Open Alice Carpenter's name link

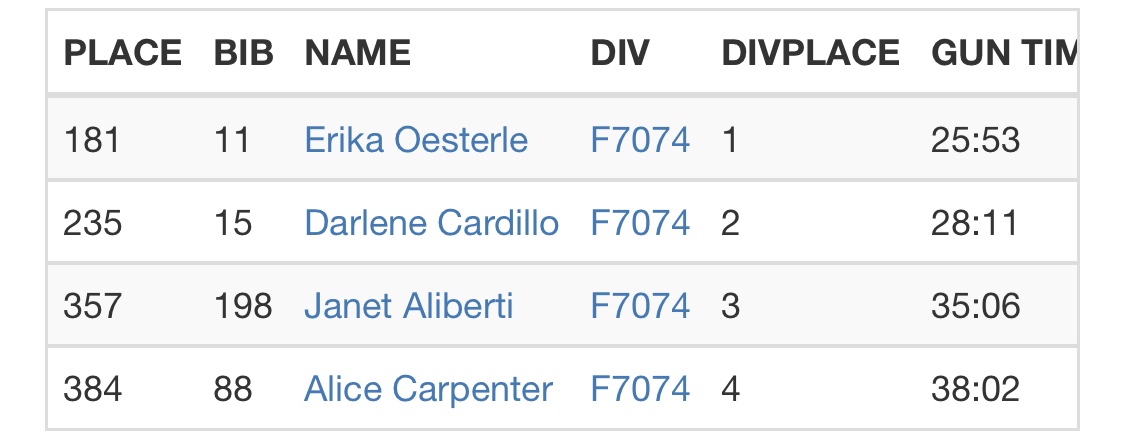pyautogui.click(x=428, y=388)
